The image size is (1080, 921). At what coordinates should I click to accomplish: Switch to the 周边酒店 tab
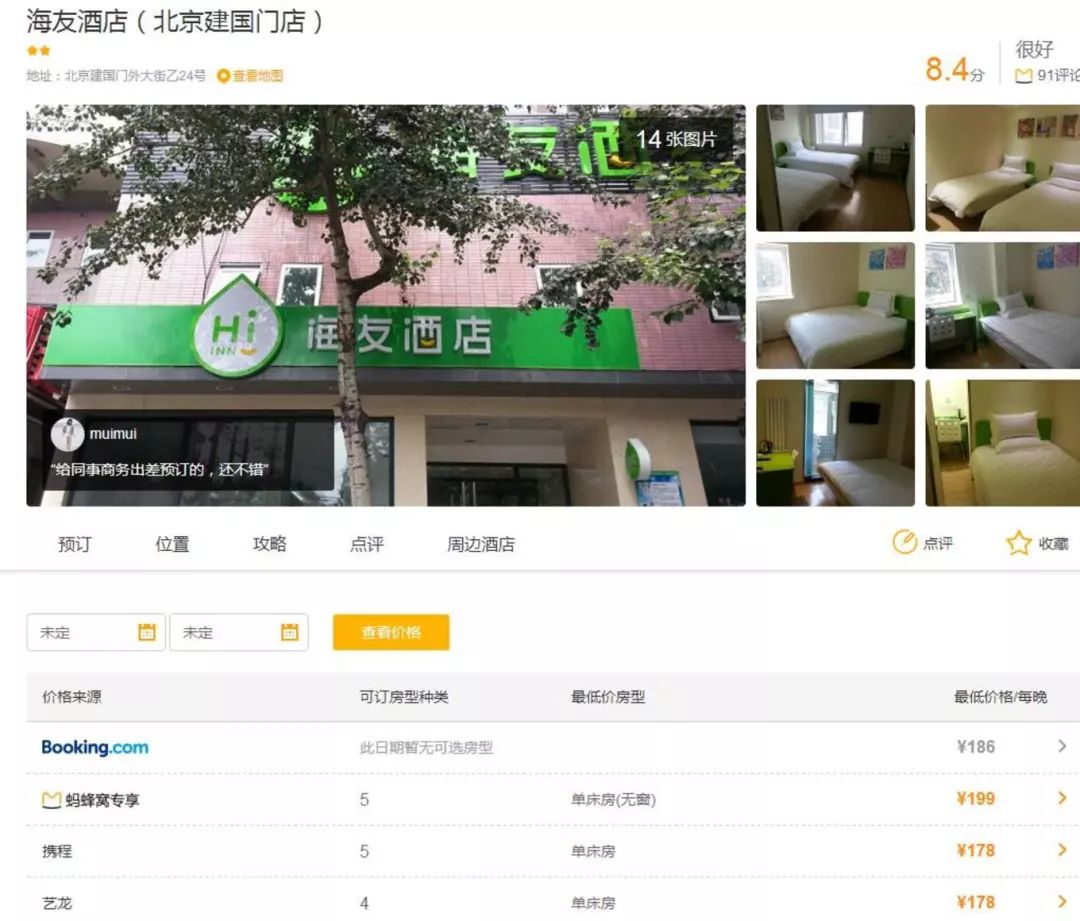click(x=481, y=544)
